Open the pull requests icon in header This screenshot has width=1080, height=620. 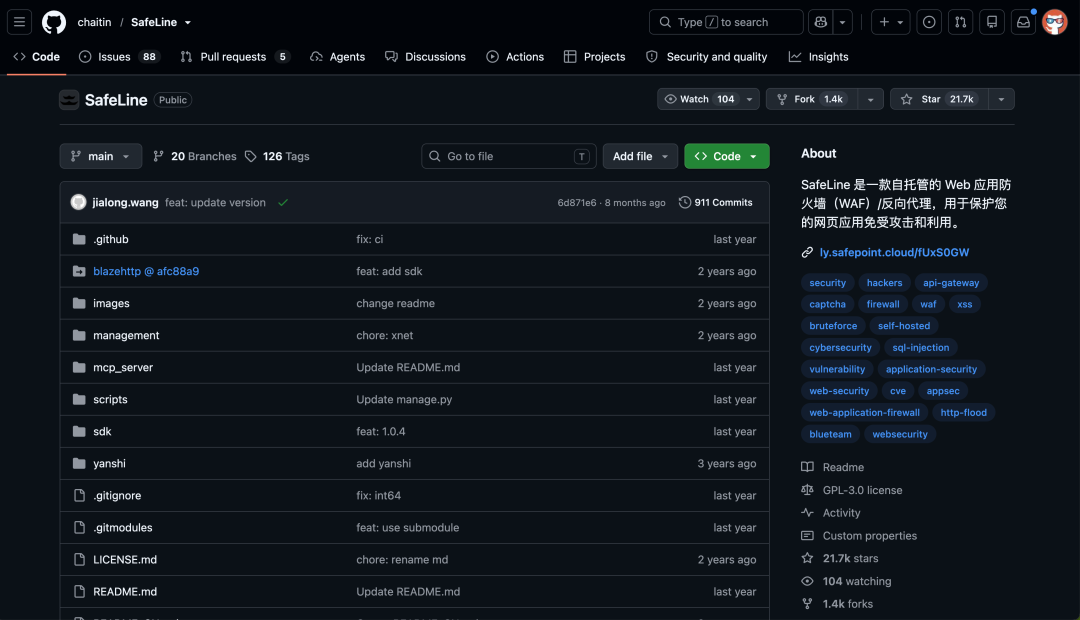[960, 22]
